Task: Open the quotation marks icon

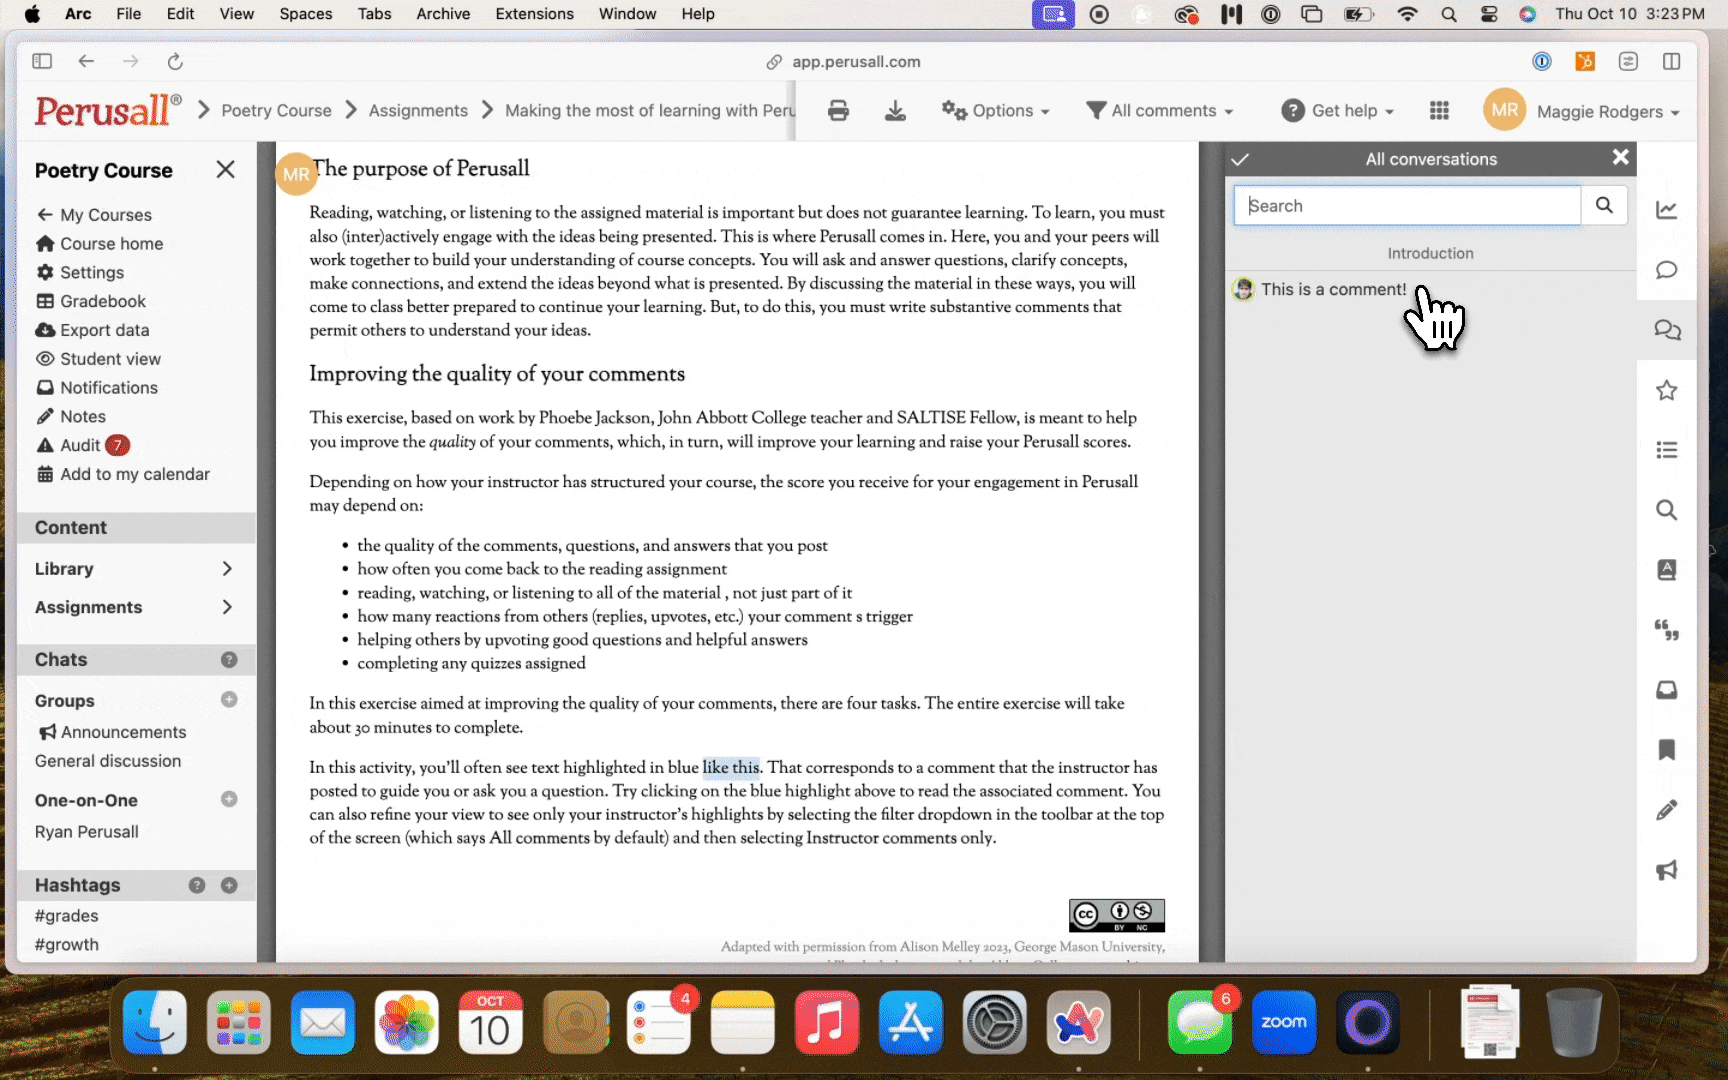Action: 1666,630
